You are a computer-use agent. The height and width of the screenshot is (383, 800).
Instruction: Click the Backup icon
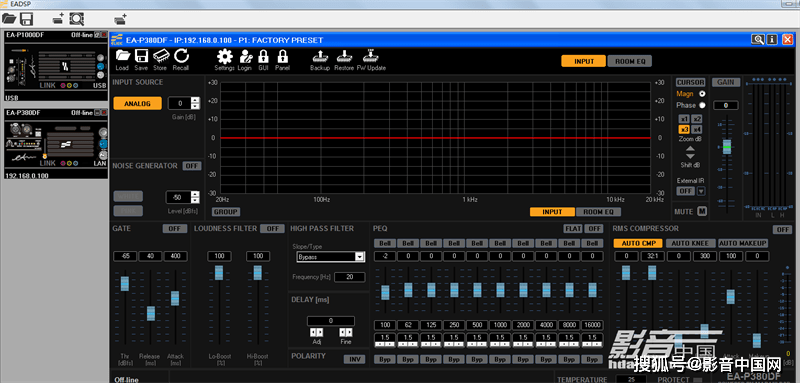[320, 56]
